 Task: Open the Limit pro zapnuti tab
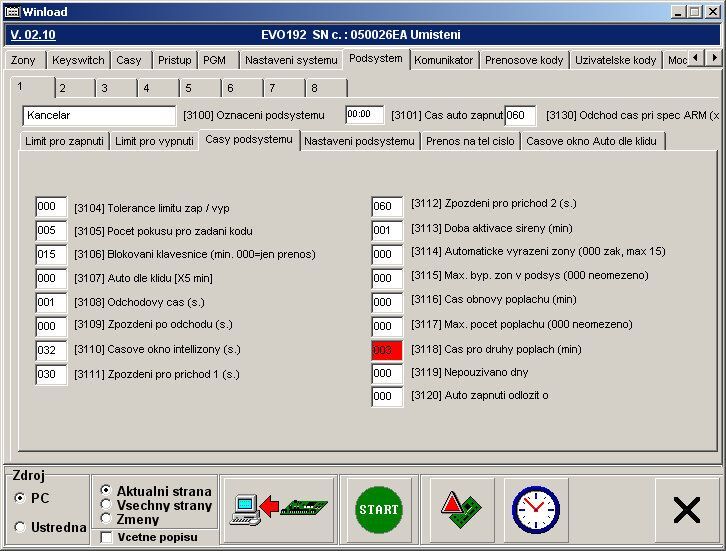[x=64, y=141]
